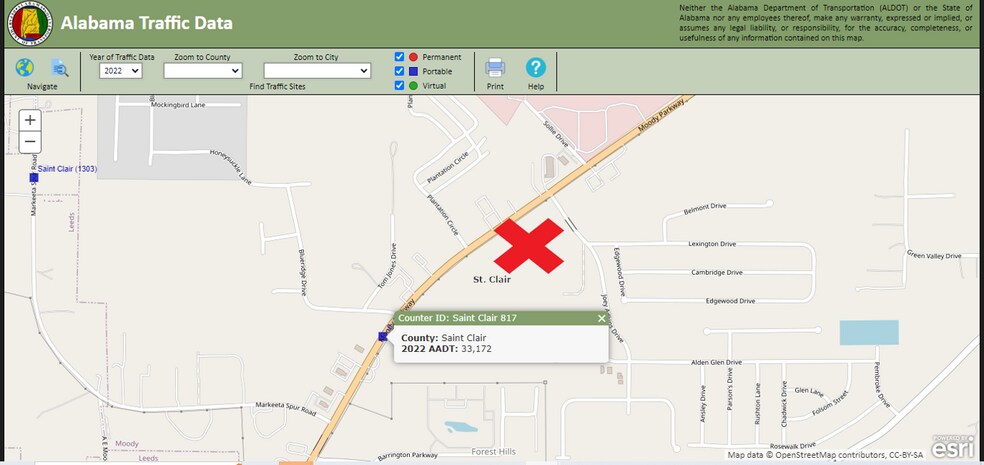Open the Help question mark icon

coord(536,67)
